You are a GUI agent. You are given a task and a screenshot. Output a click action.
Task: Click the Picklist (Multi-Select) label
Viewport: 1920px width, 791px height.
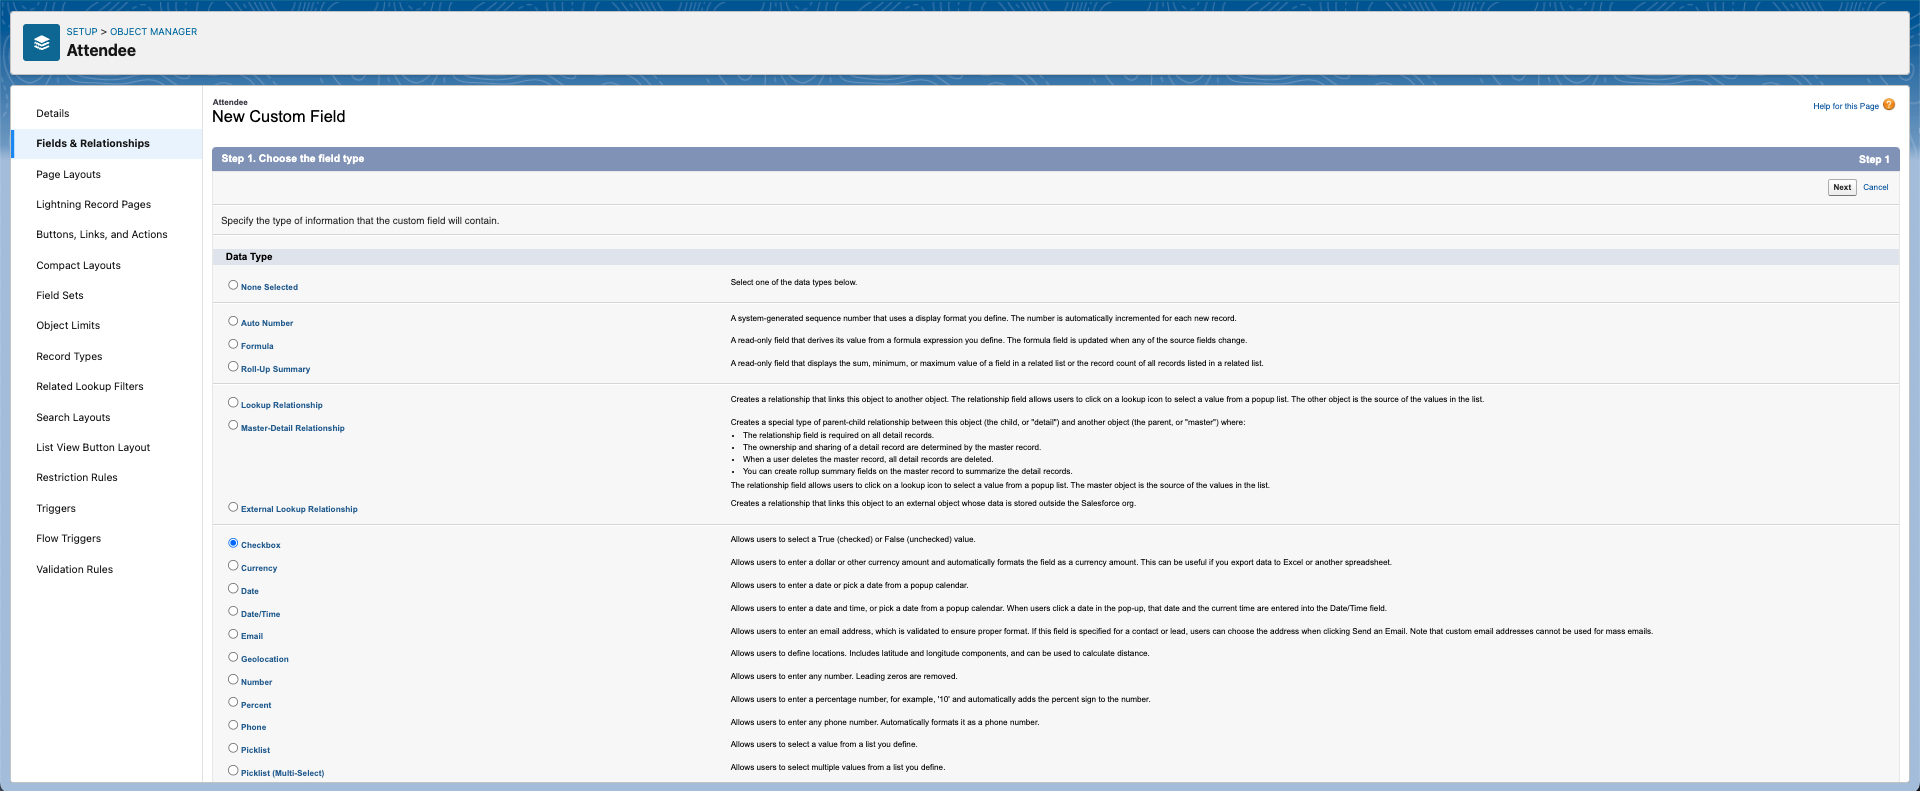tap(283, 773)
